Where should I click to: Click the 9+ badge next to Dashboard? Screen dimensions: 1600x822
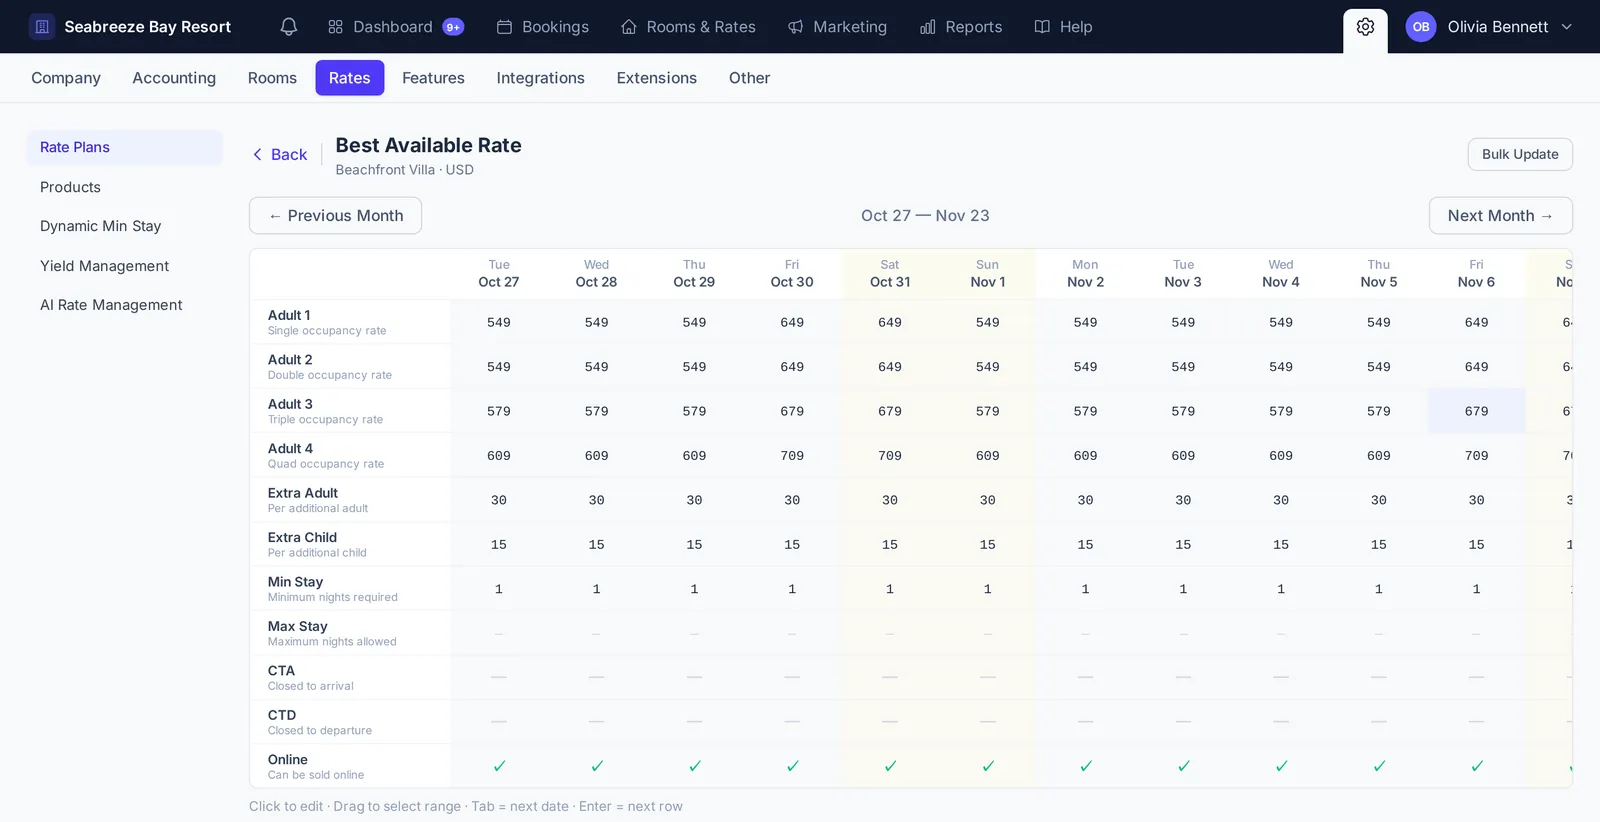(x=453, y=27)
